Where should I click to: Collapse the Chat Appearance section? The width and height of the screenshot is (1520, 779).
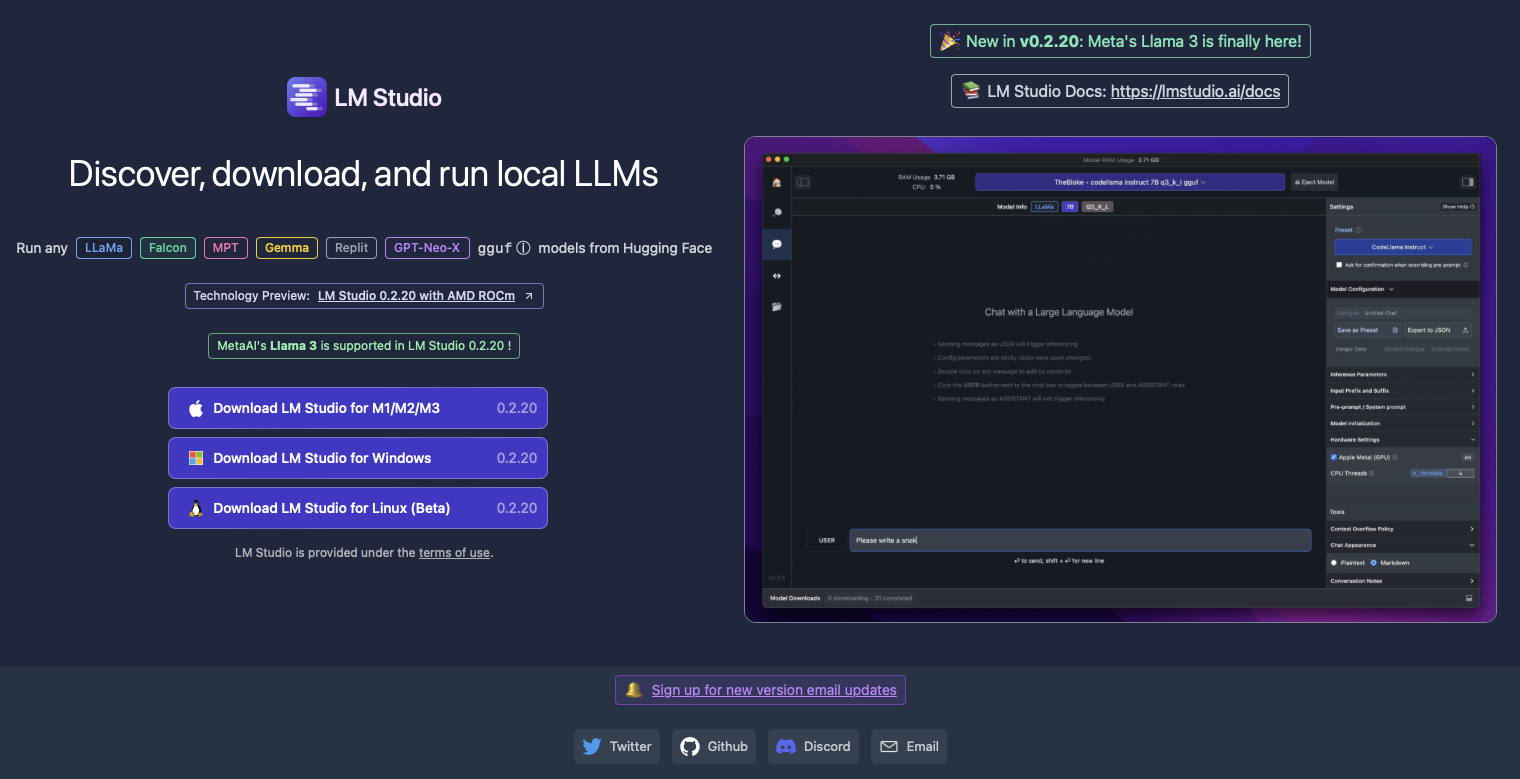tap(1402, 546)
